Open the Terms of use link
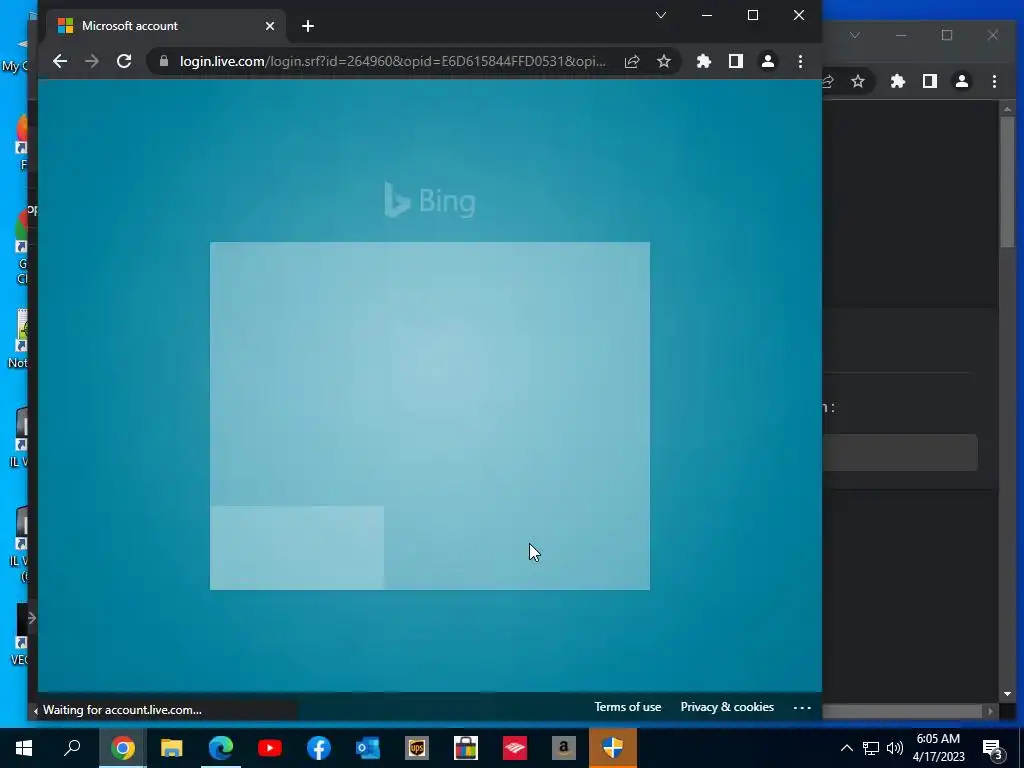The height and width of the screenshot is (768, 1024). pyautogui.click(x=628, y=707)
